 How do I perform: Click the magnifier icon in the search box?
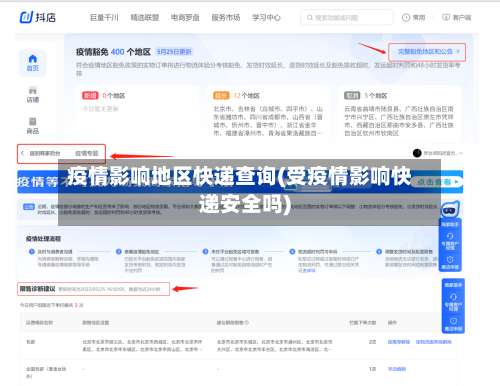pyautogui.click(x=310, y=17)
